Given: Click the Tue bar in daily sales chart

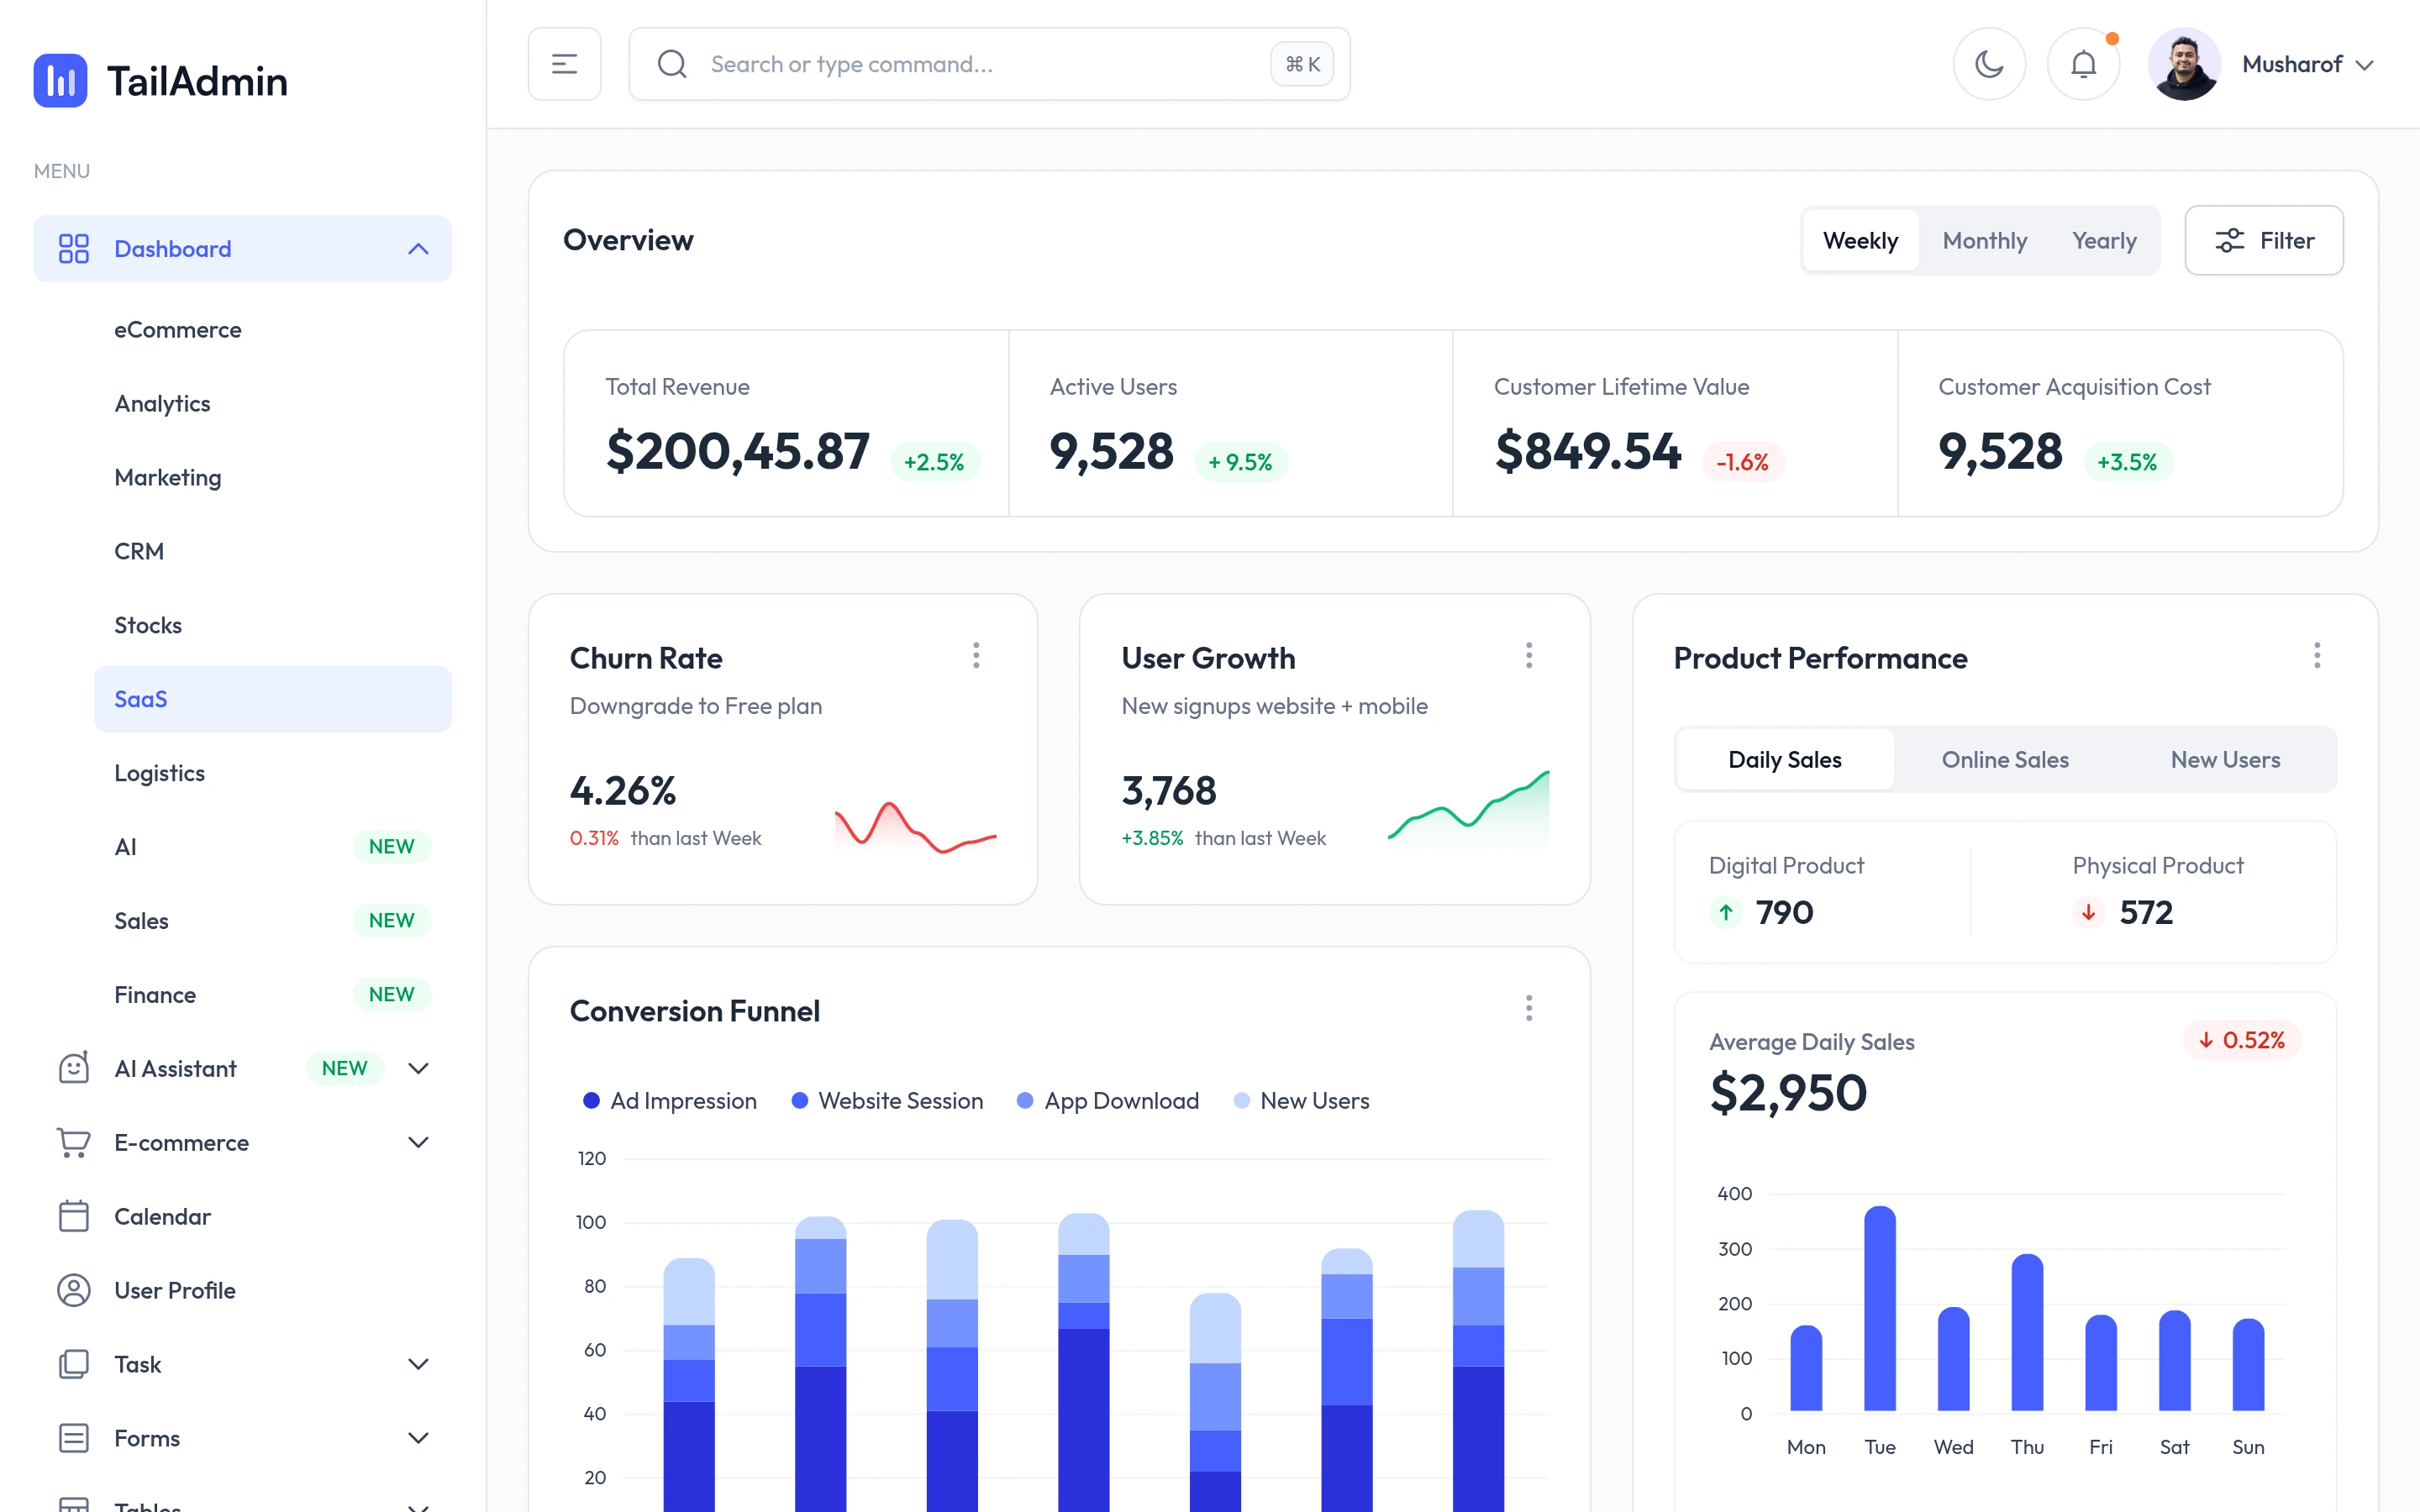Looking at the screenshot, I should [x=1880, y=1308].
